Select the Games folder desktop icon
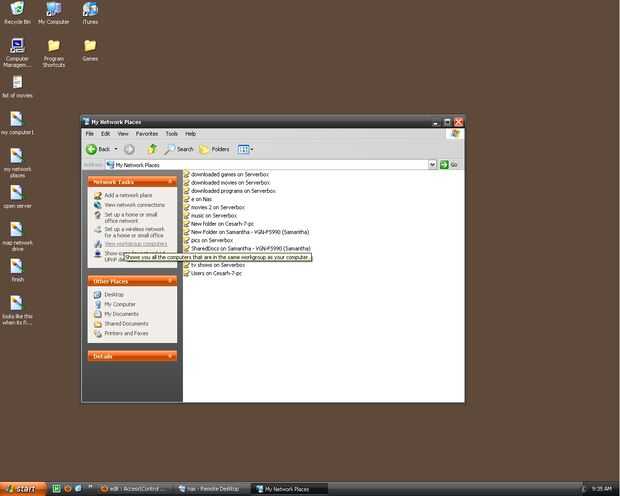Screen dimensions: 620x496 (90, 50)
